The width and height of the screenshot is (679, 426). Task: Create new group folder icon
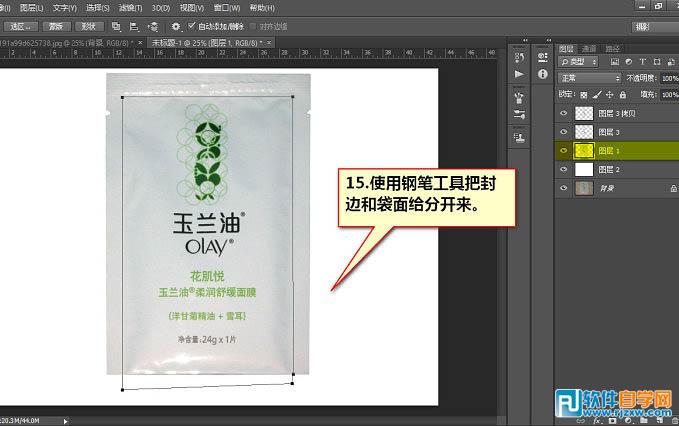point(644,420)
